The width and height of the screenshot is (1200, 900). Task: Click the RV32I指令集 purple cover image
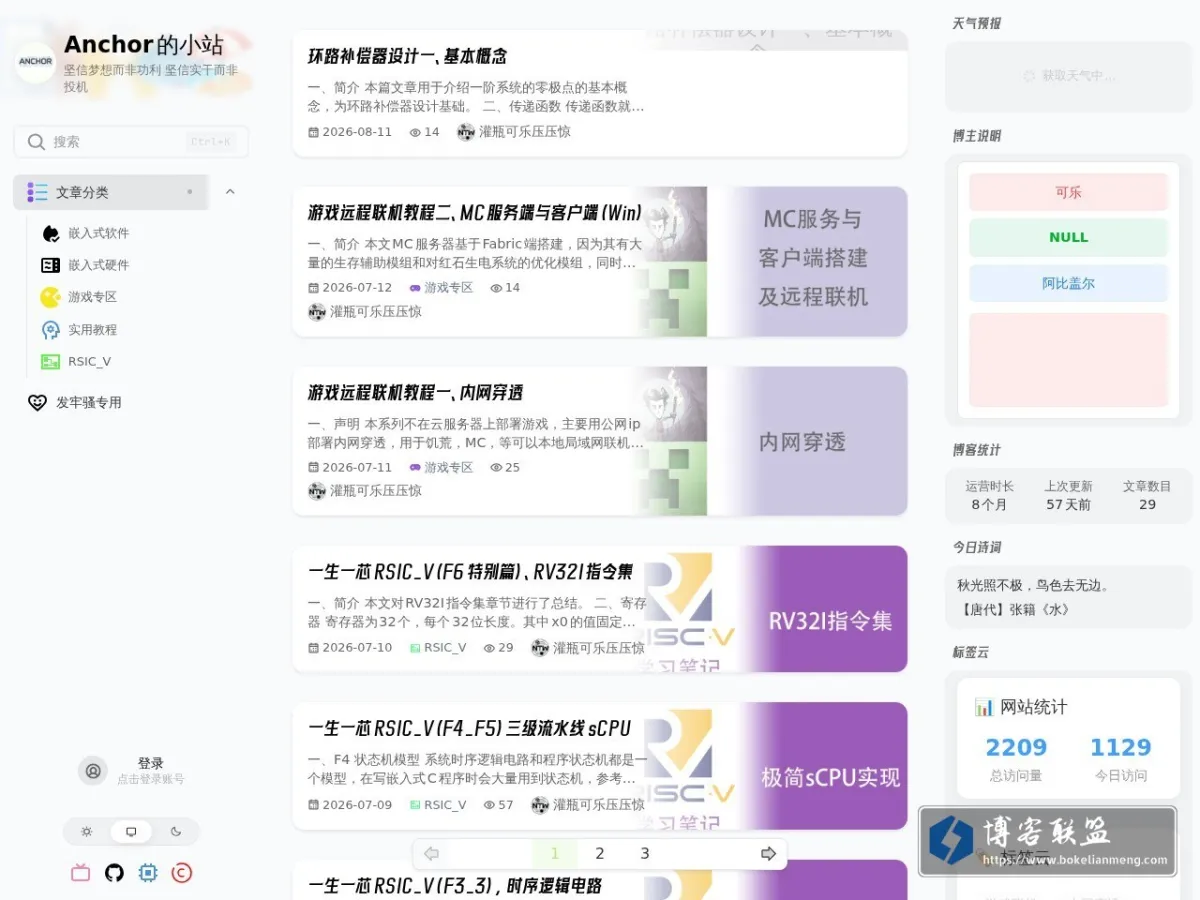pos(775,609)
